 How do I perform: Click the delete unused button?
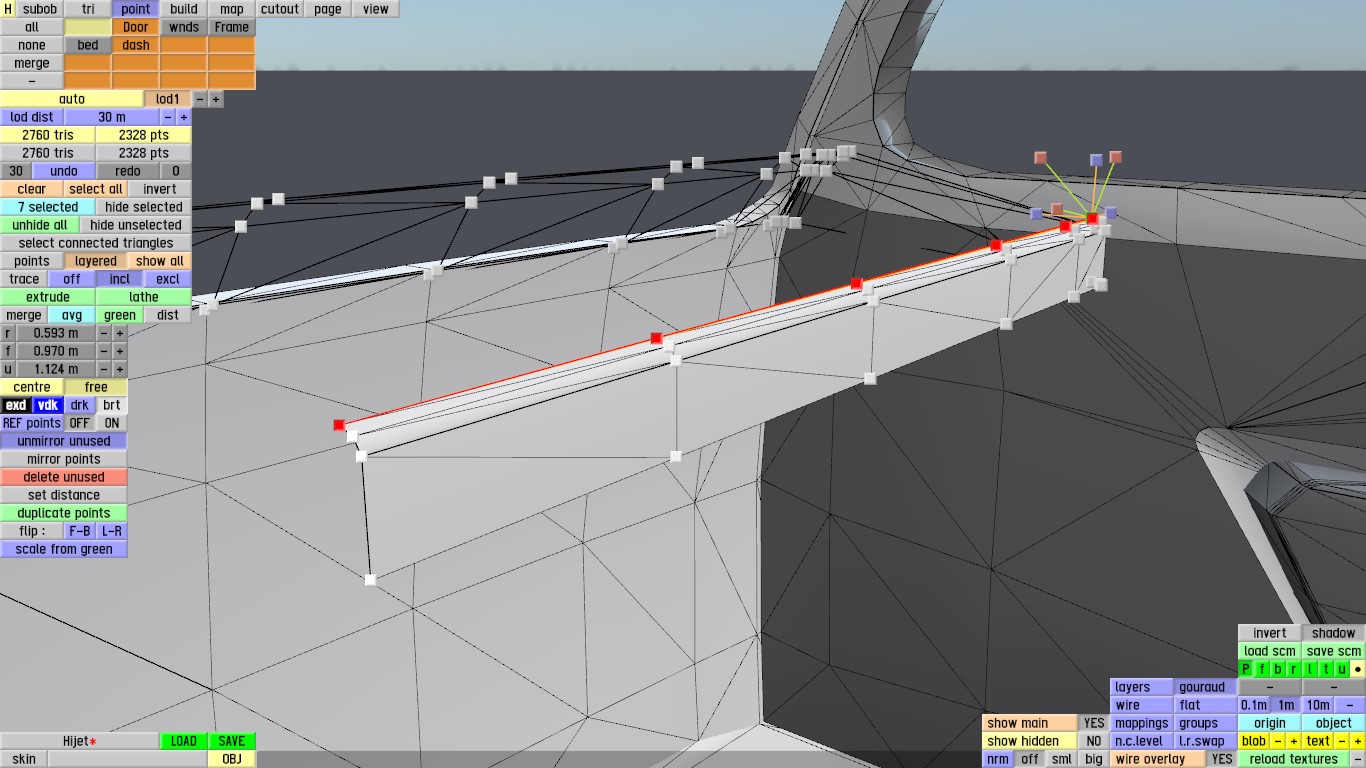pos(64,477)
